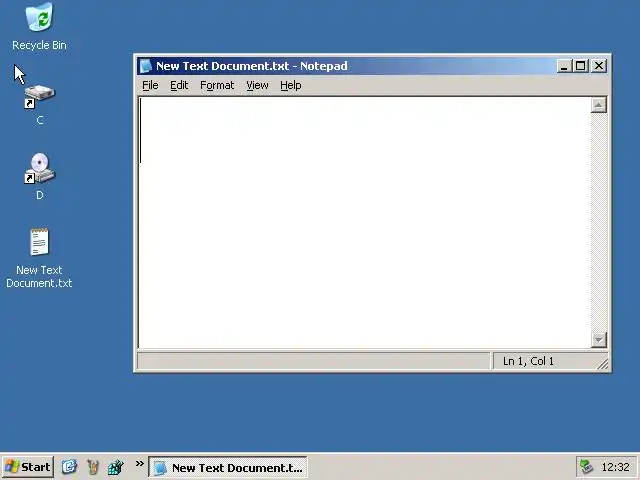Click the second Quick Launch icon

[93, 467]
